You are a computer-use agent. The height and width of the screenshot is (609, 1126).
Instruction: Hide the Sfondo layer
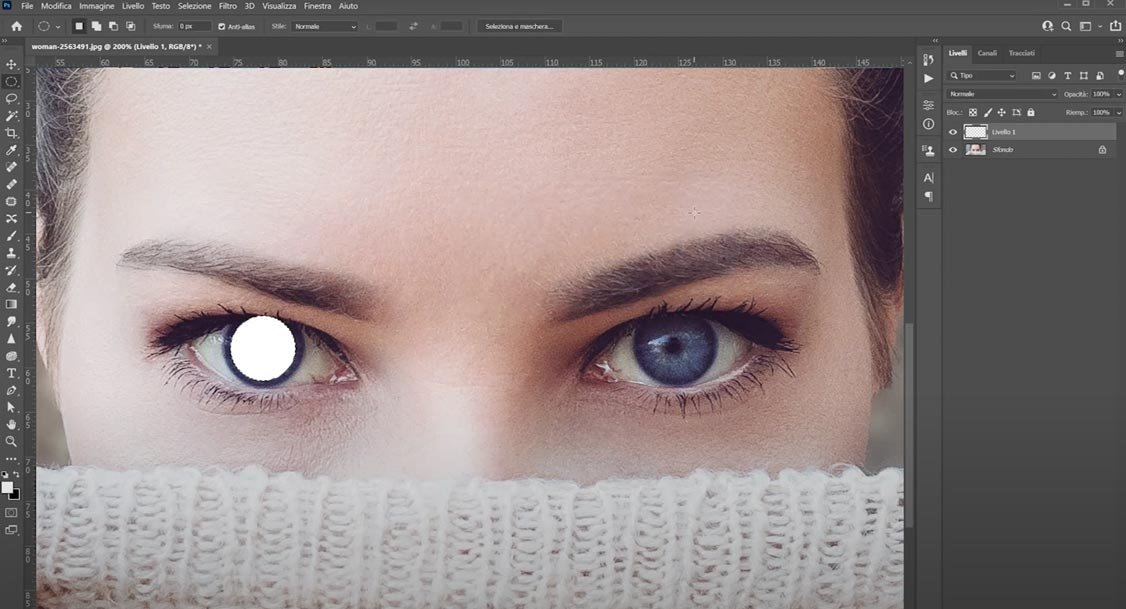point(953,150)
